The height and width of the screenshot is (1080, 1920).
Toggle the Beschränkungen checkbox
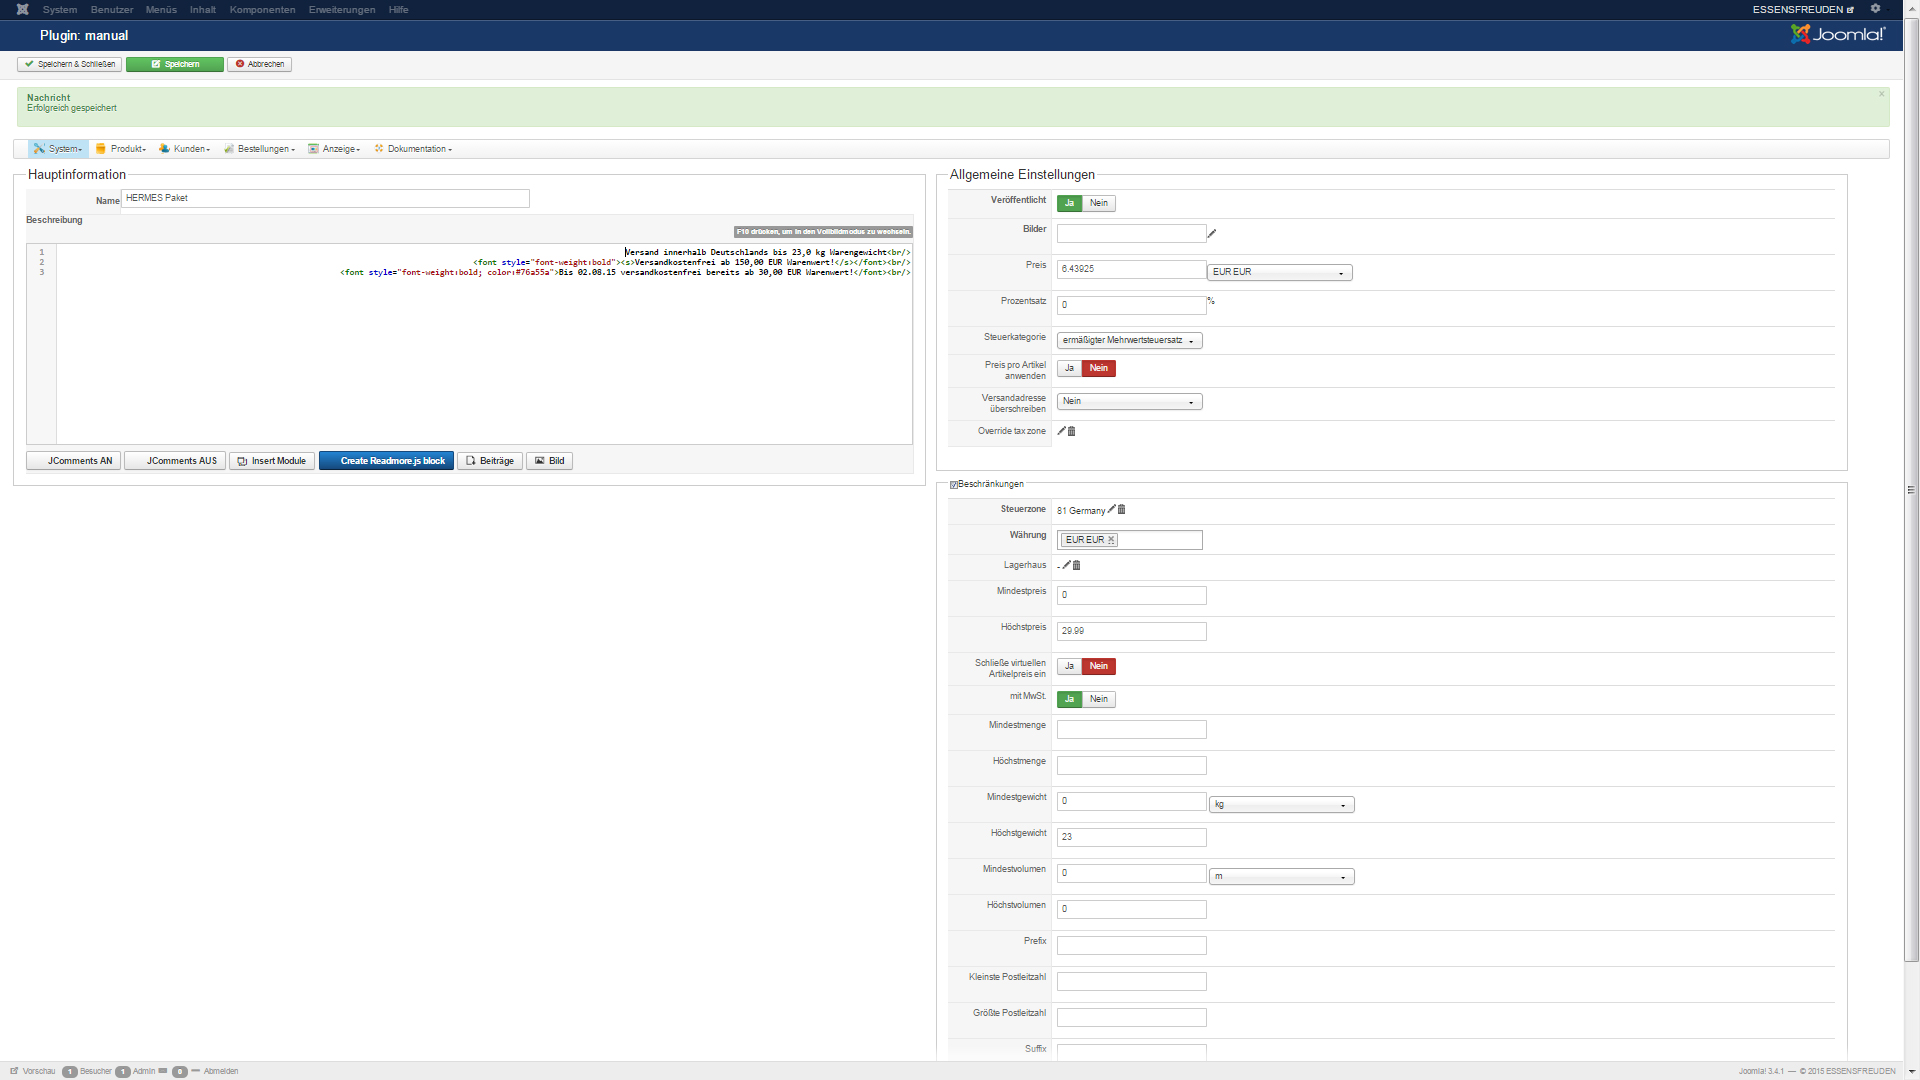coord(953,485)
